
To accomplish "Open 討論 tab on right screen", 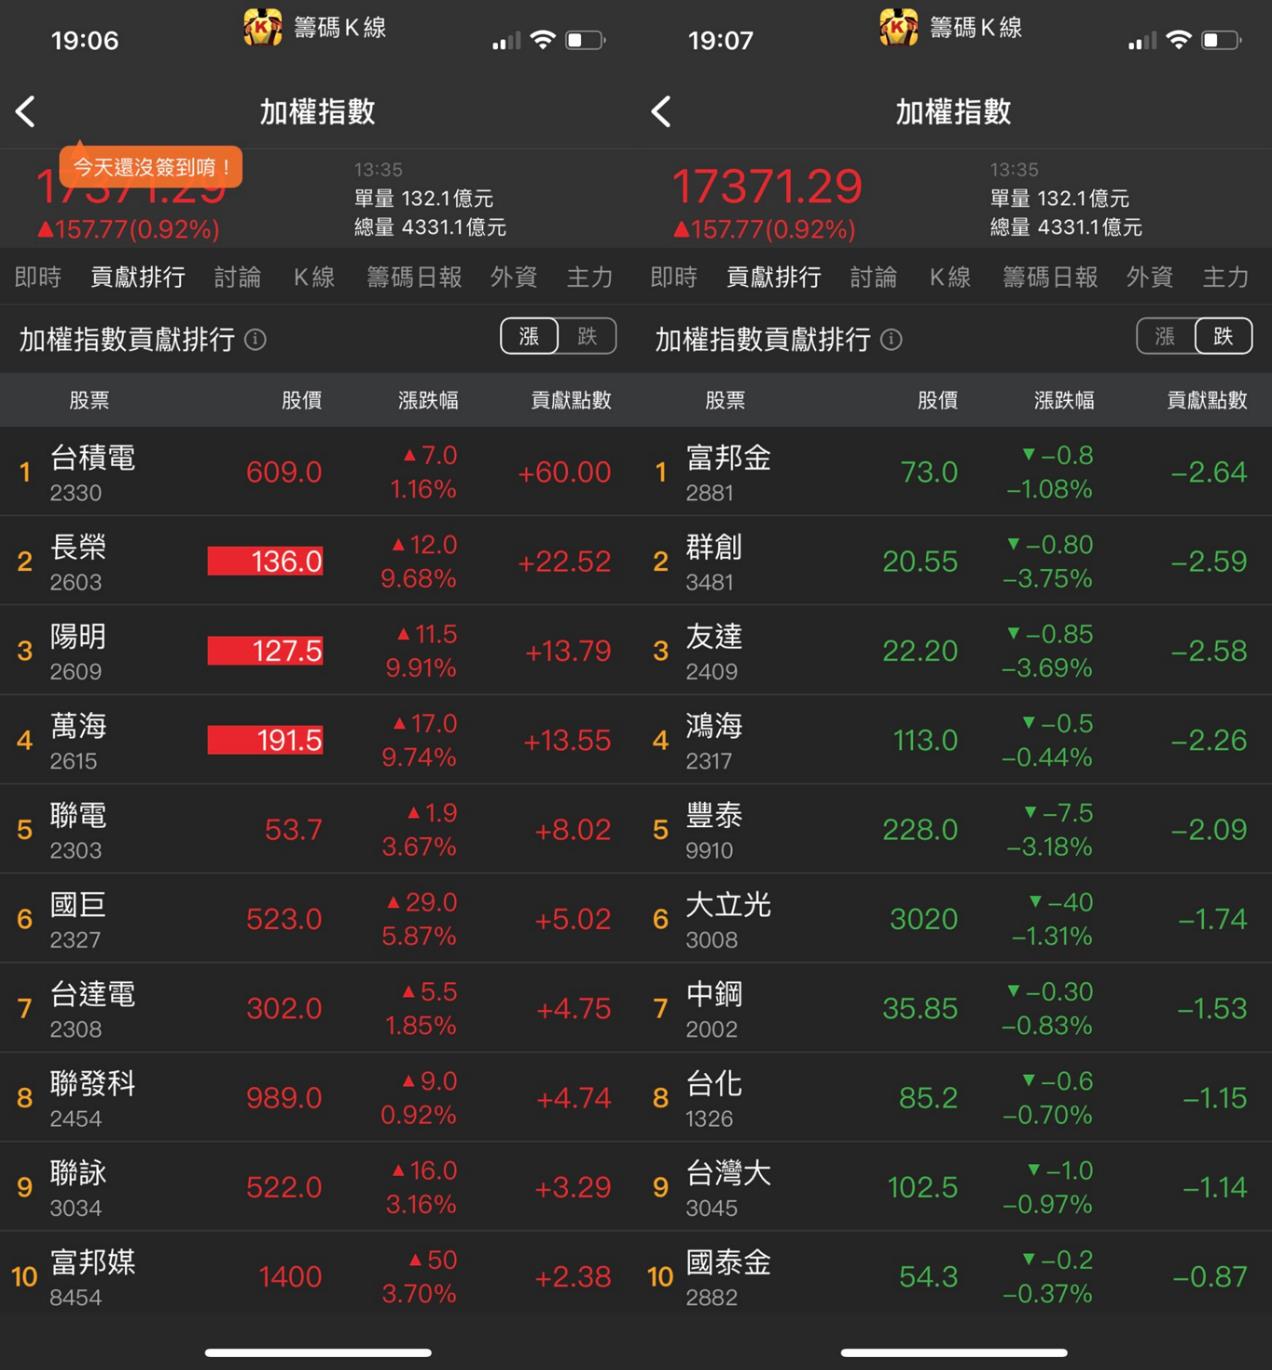I will (874, 277).
